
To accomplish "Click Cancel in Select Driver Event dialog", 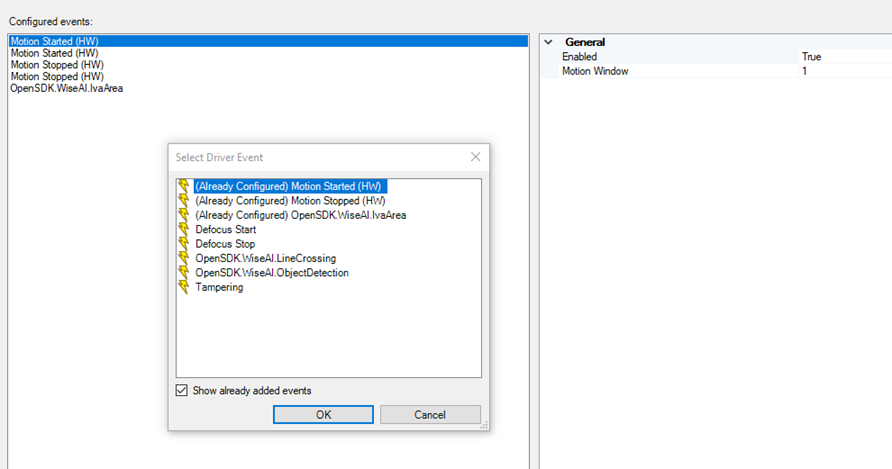I will 430,414.
